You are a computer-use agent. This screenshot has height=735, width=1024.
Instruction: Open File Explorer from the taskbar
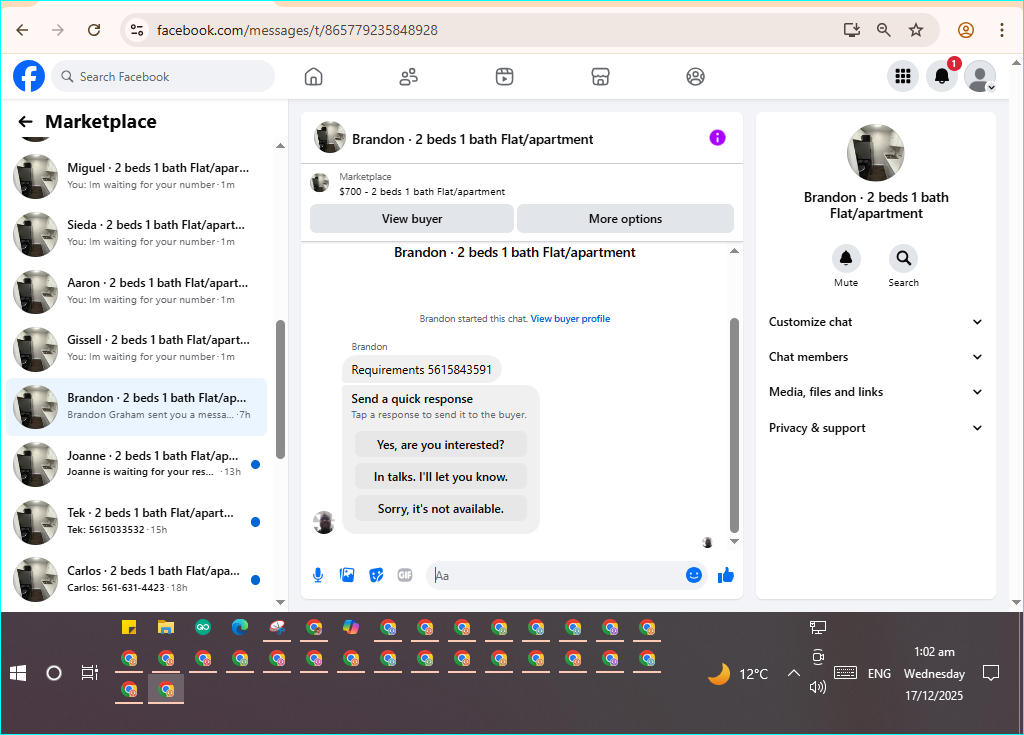point(166,627)
